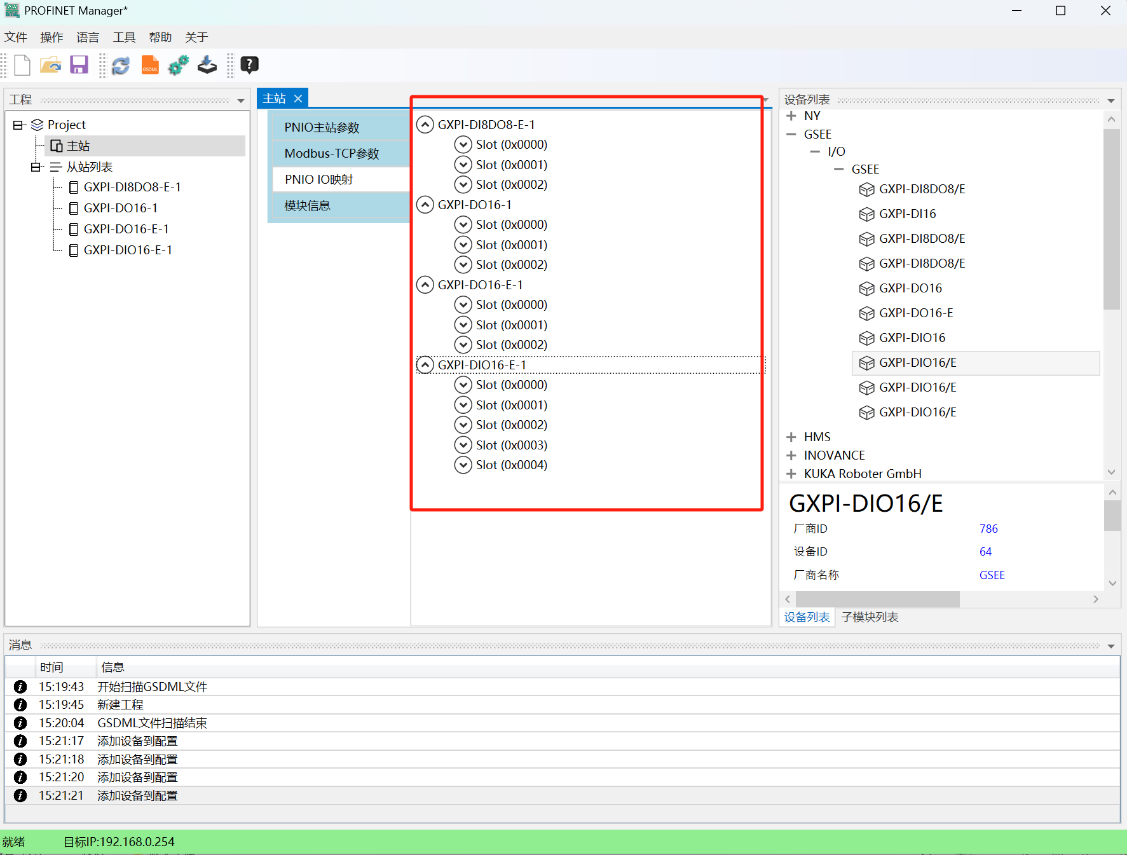Select highlighted GXPI-DIO16/E device entry

(x=975, y=363)
